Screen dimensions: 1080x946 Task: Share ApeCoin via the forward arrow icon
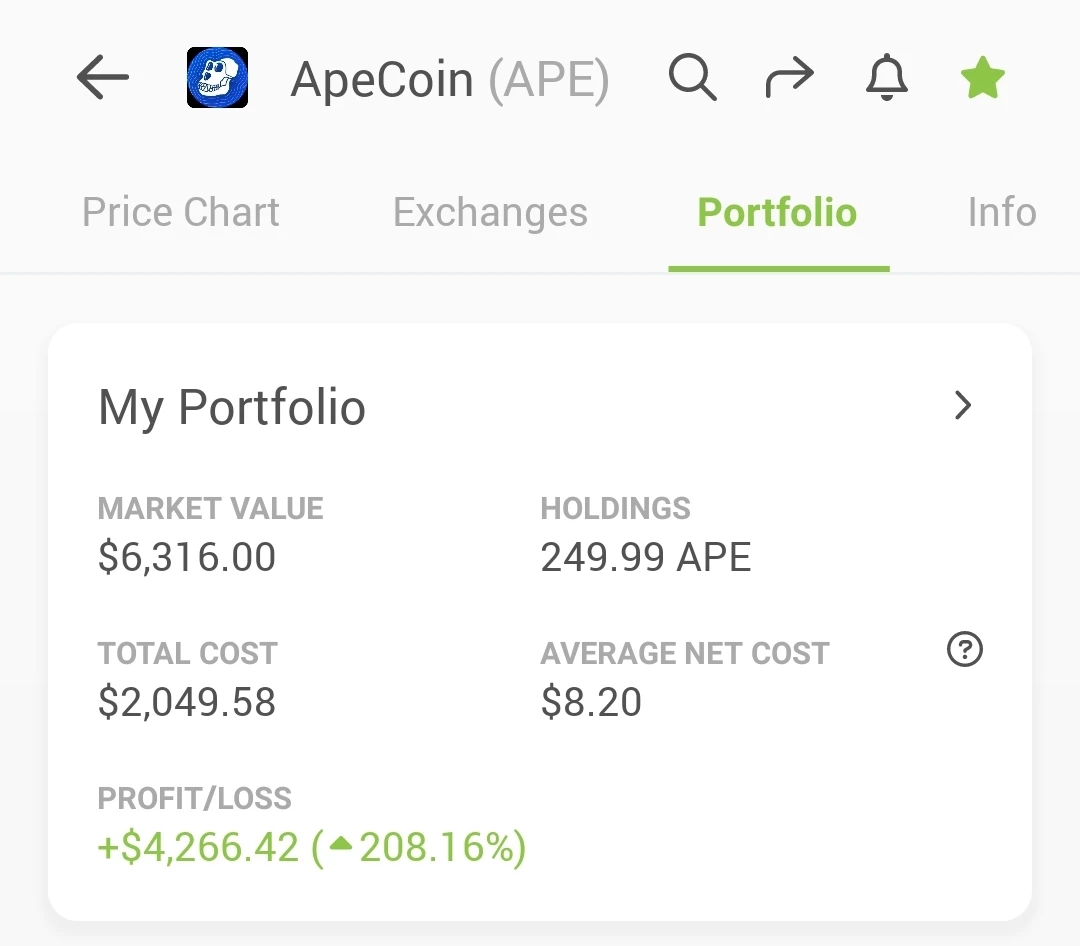pyautogui.click(x=789, y=77)
